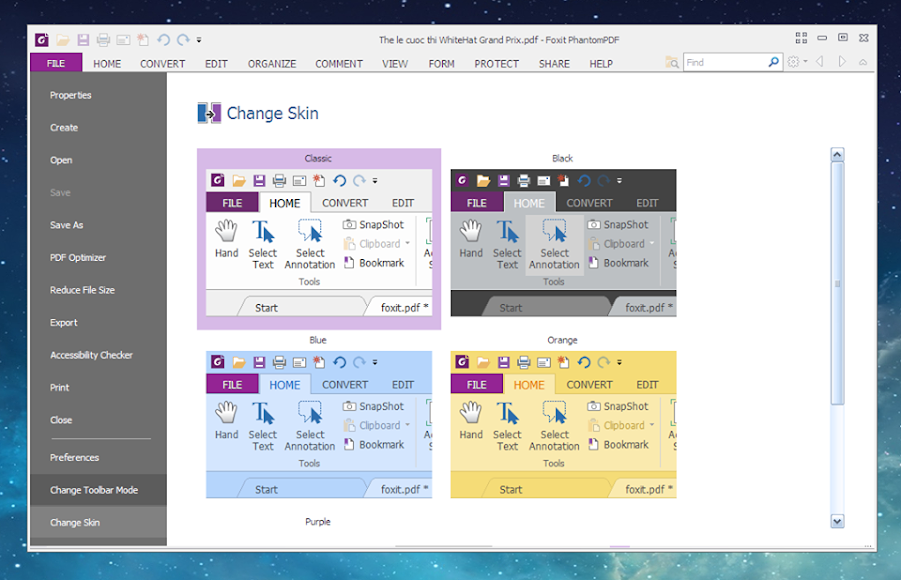Collapse the ribbon with the up chevron
901x580 pixels.
(x=863, y=62)
